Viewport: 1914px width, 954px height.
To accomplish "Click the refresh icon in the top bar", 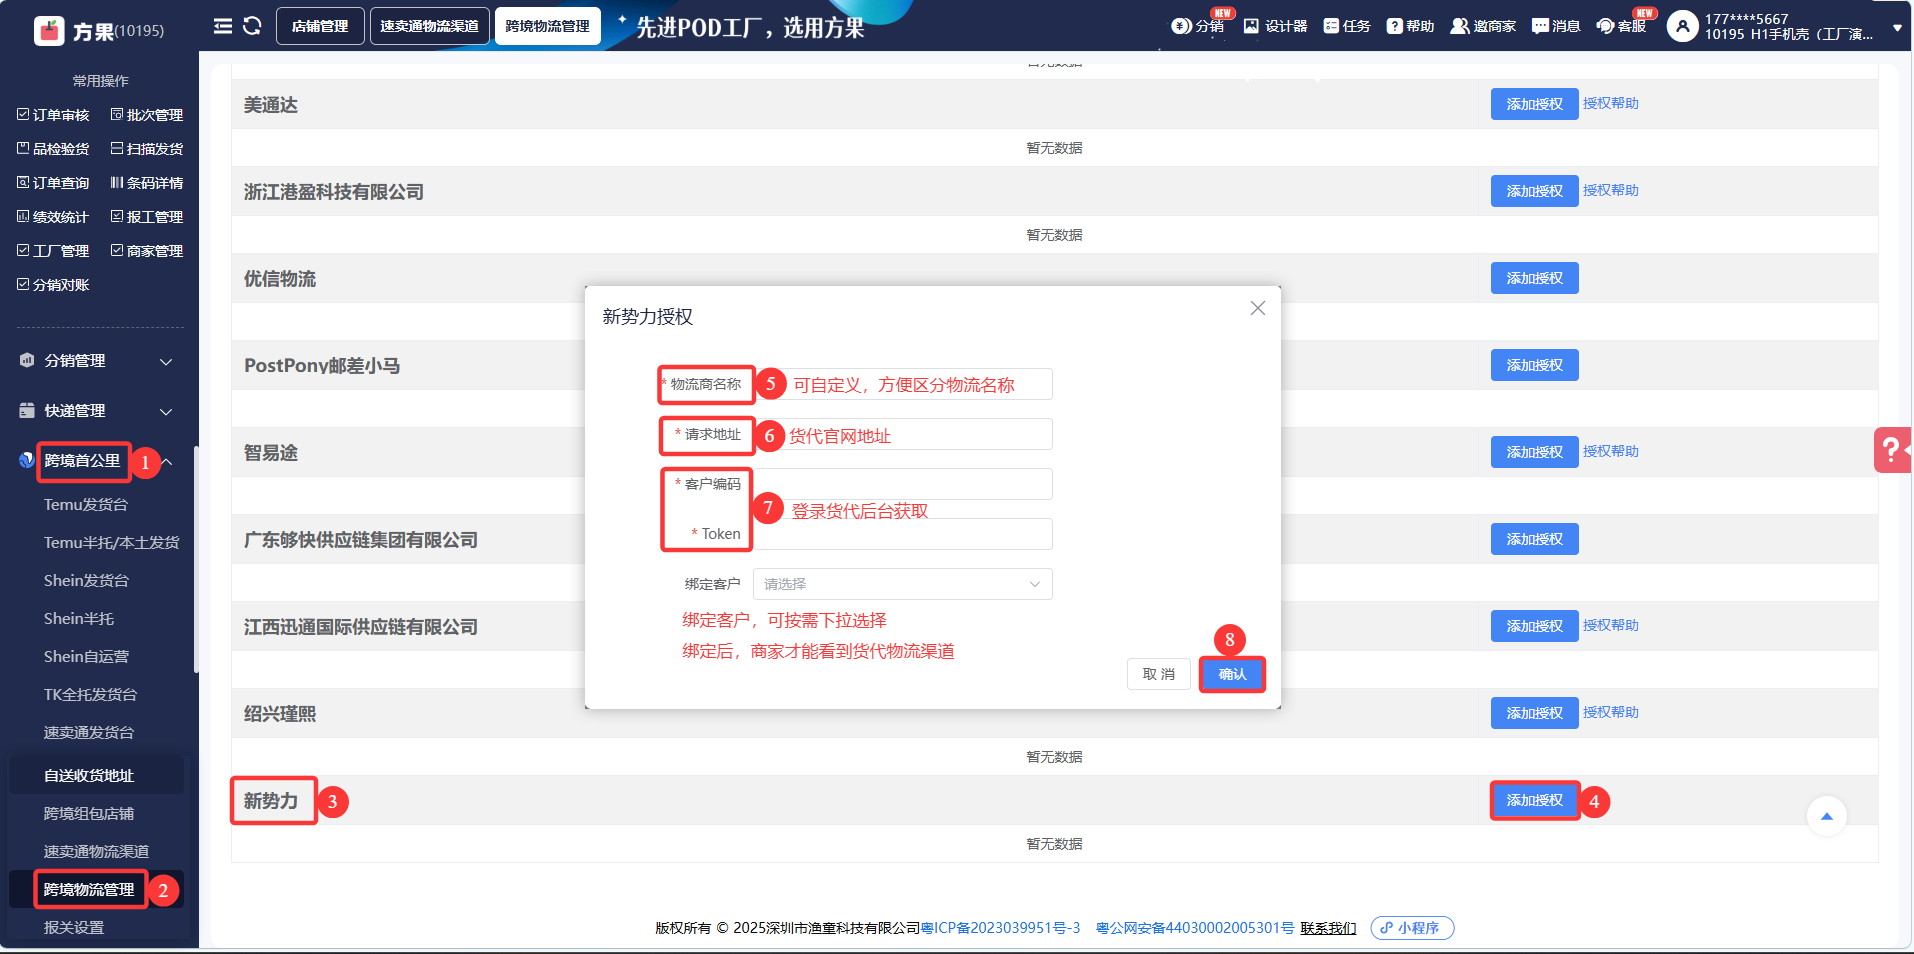I will tap(252, 26).
